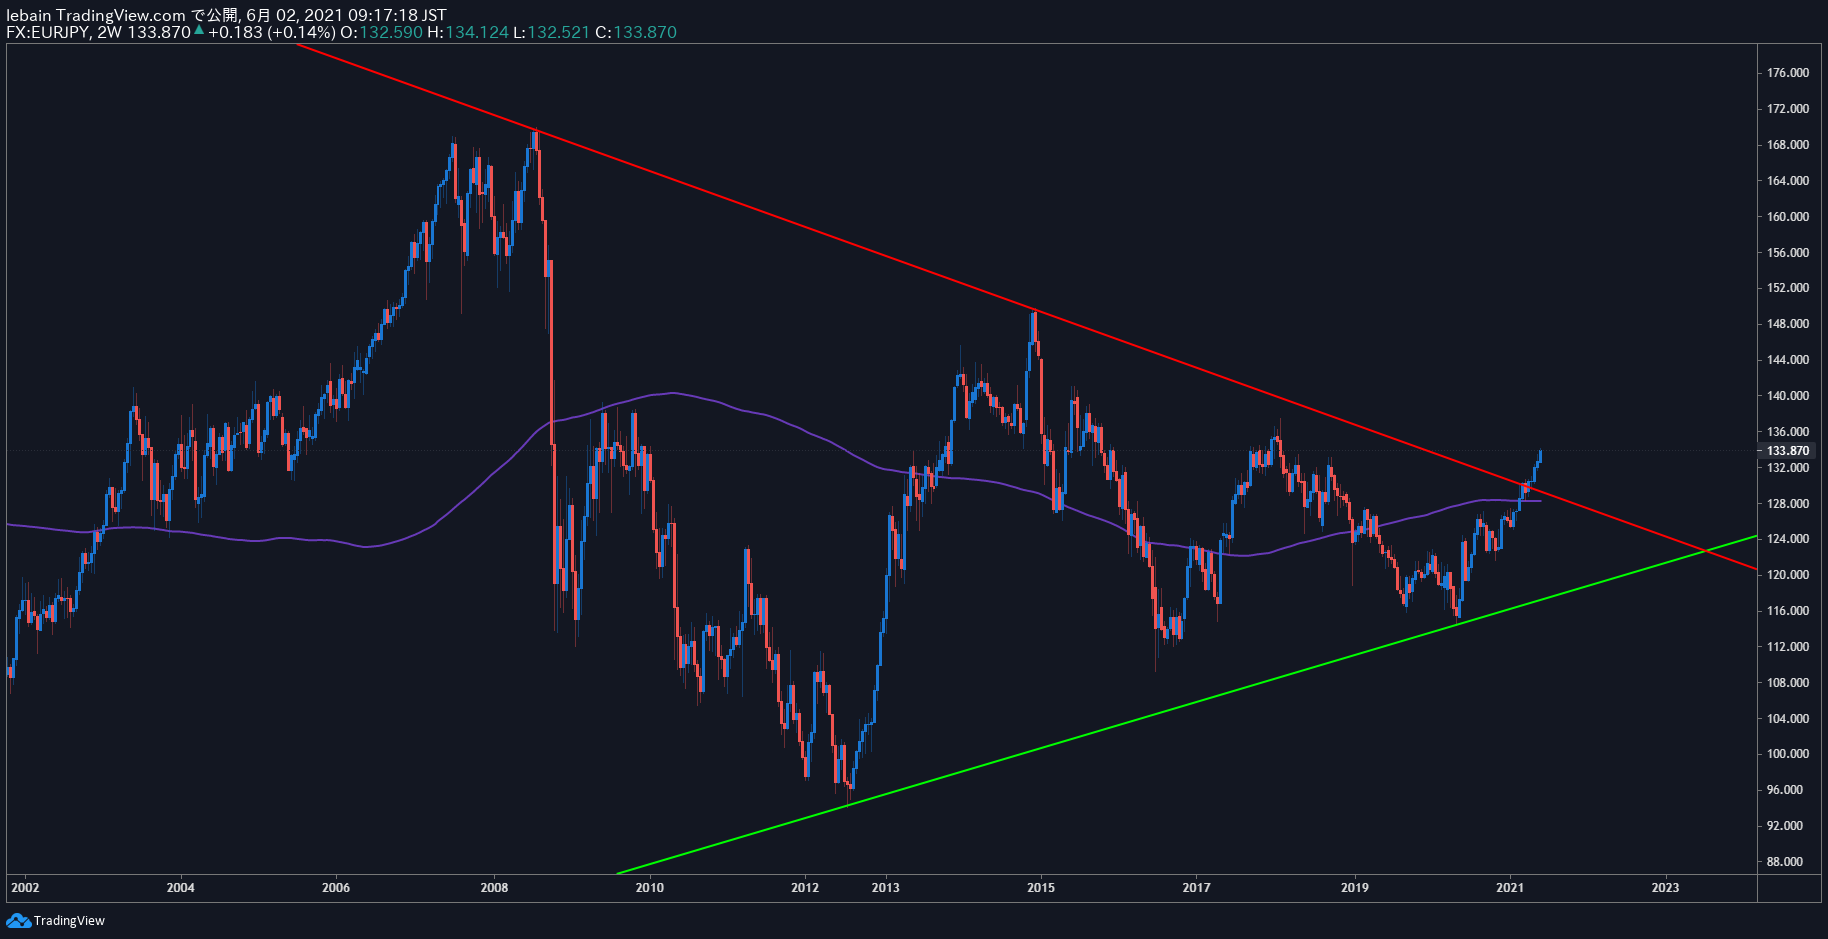1828x939 pixels.
Task: Click the 140.000 price axis label
Action: pyautogui.click(x=1788, y=396)
